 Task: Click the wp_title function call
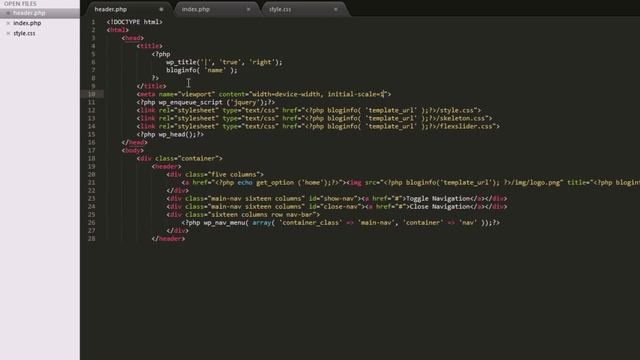click(x=224, y=62)
